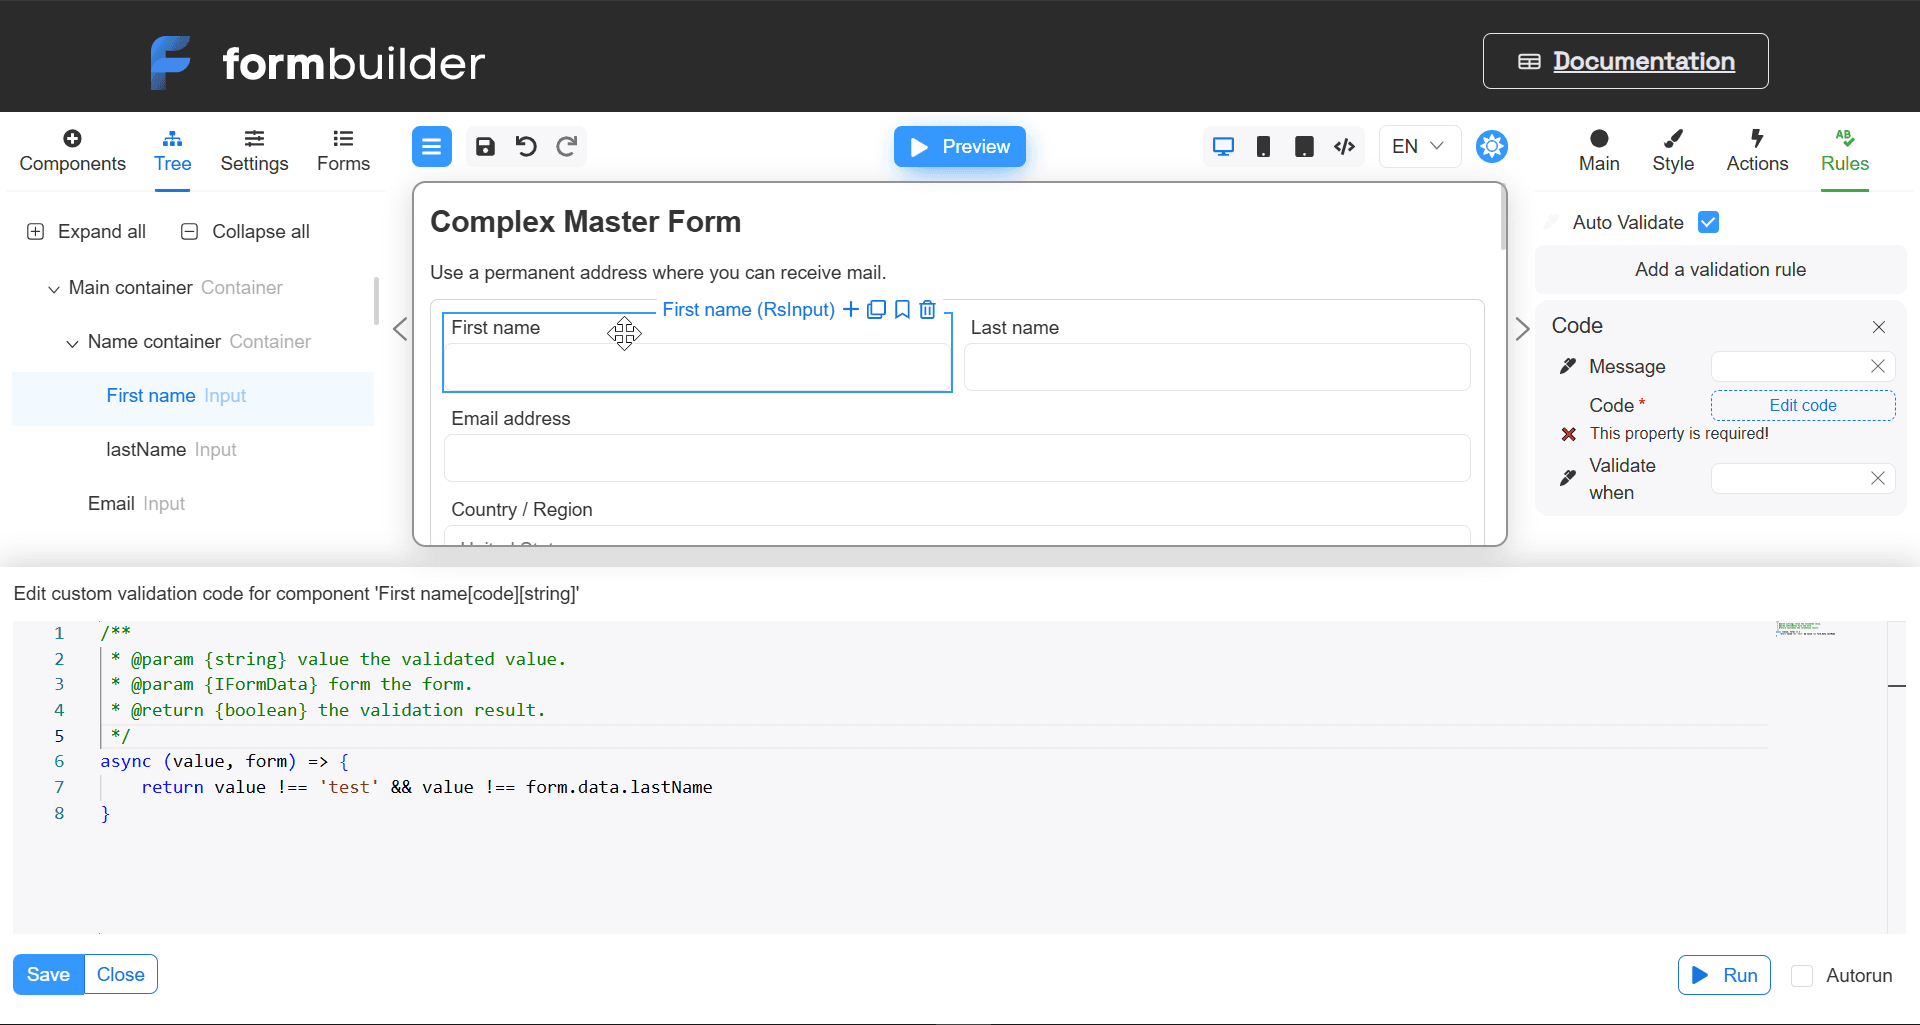The image size is (1920, 1025).
Task: Click the Message input field
Action: point(1788,367)
